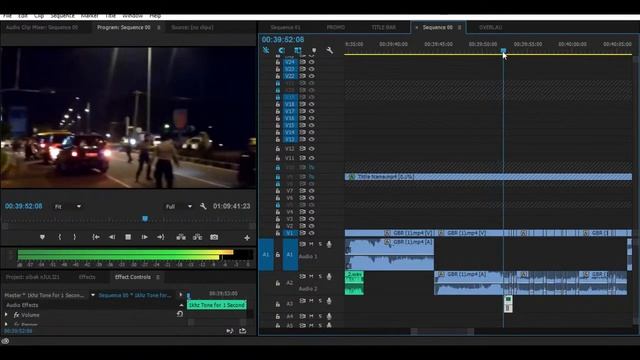
Task: Click the Mark In button
Action: click(x=60, y=237)
